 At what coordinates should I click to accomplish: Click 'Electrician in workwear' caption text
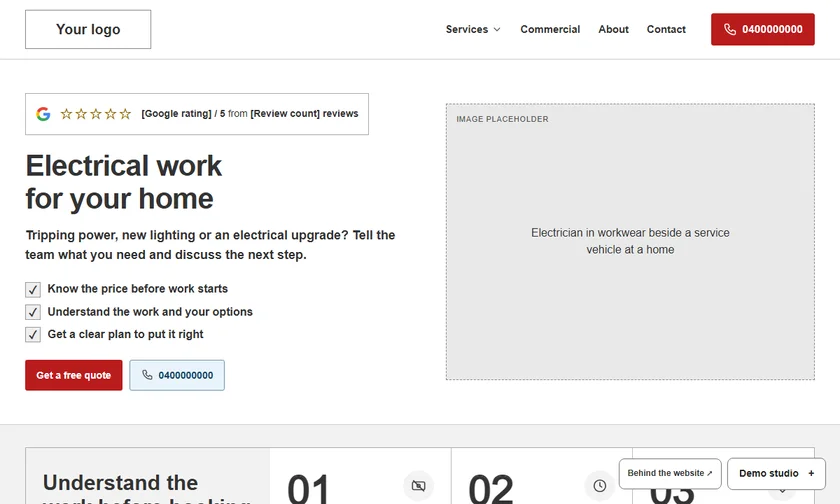(630, 241)
